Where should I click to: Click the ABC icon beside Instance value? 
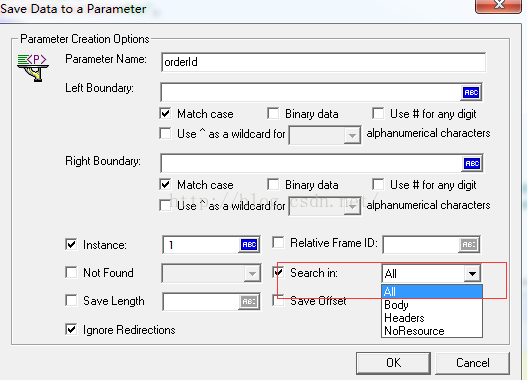pyautogui.click(x=249, y=245)
